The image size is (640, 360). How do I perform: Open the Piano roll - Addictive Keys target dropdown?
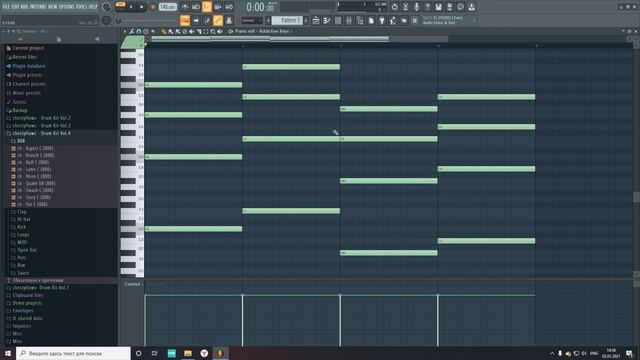pyautogui.click(x=263, y=31)
